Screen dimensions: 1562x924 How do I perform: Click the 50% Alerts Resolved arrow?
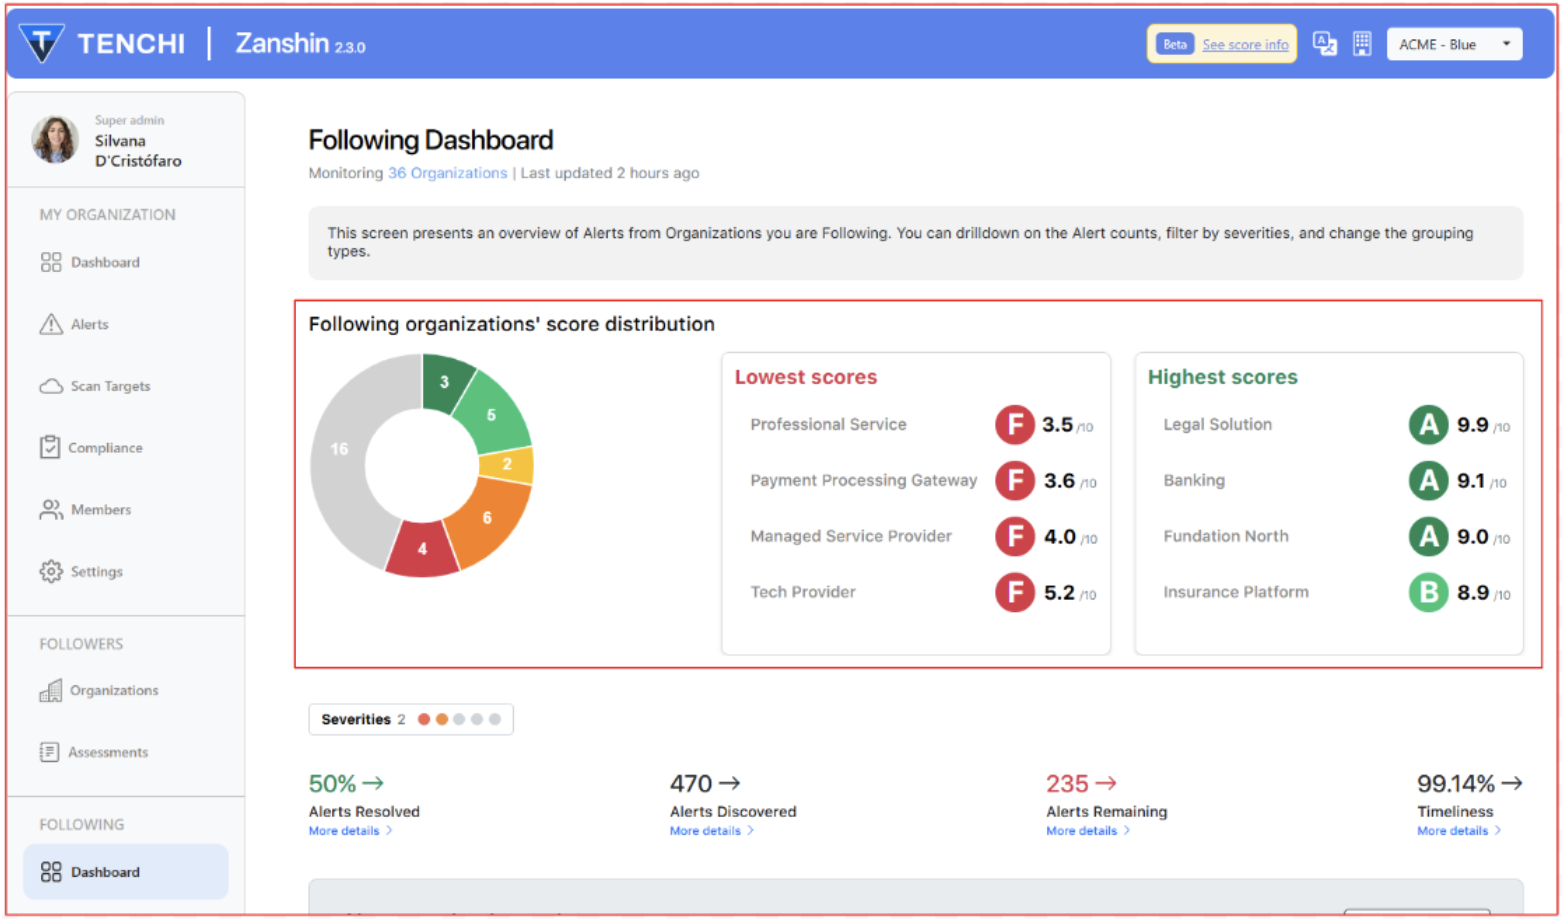pyautogui.click(x=373, y=783)
